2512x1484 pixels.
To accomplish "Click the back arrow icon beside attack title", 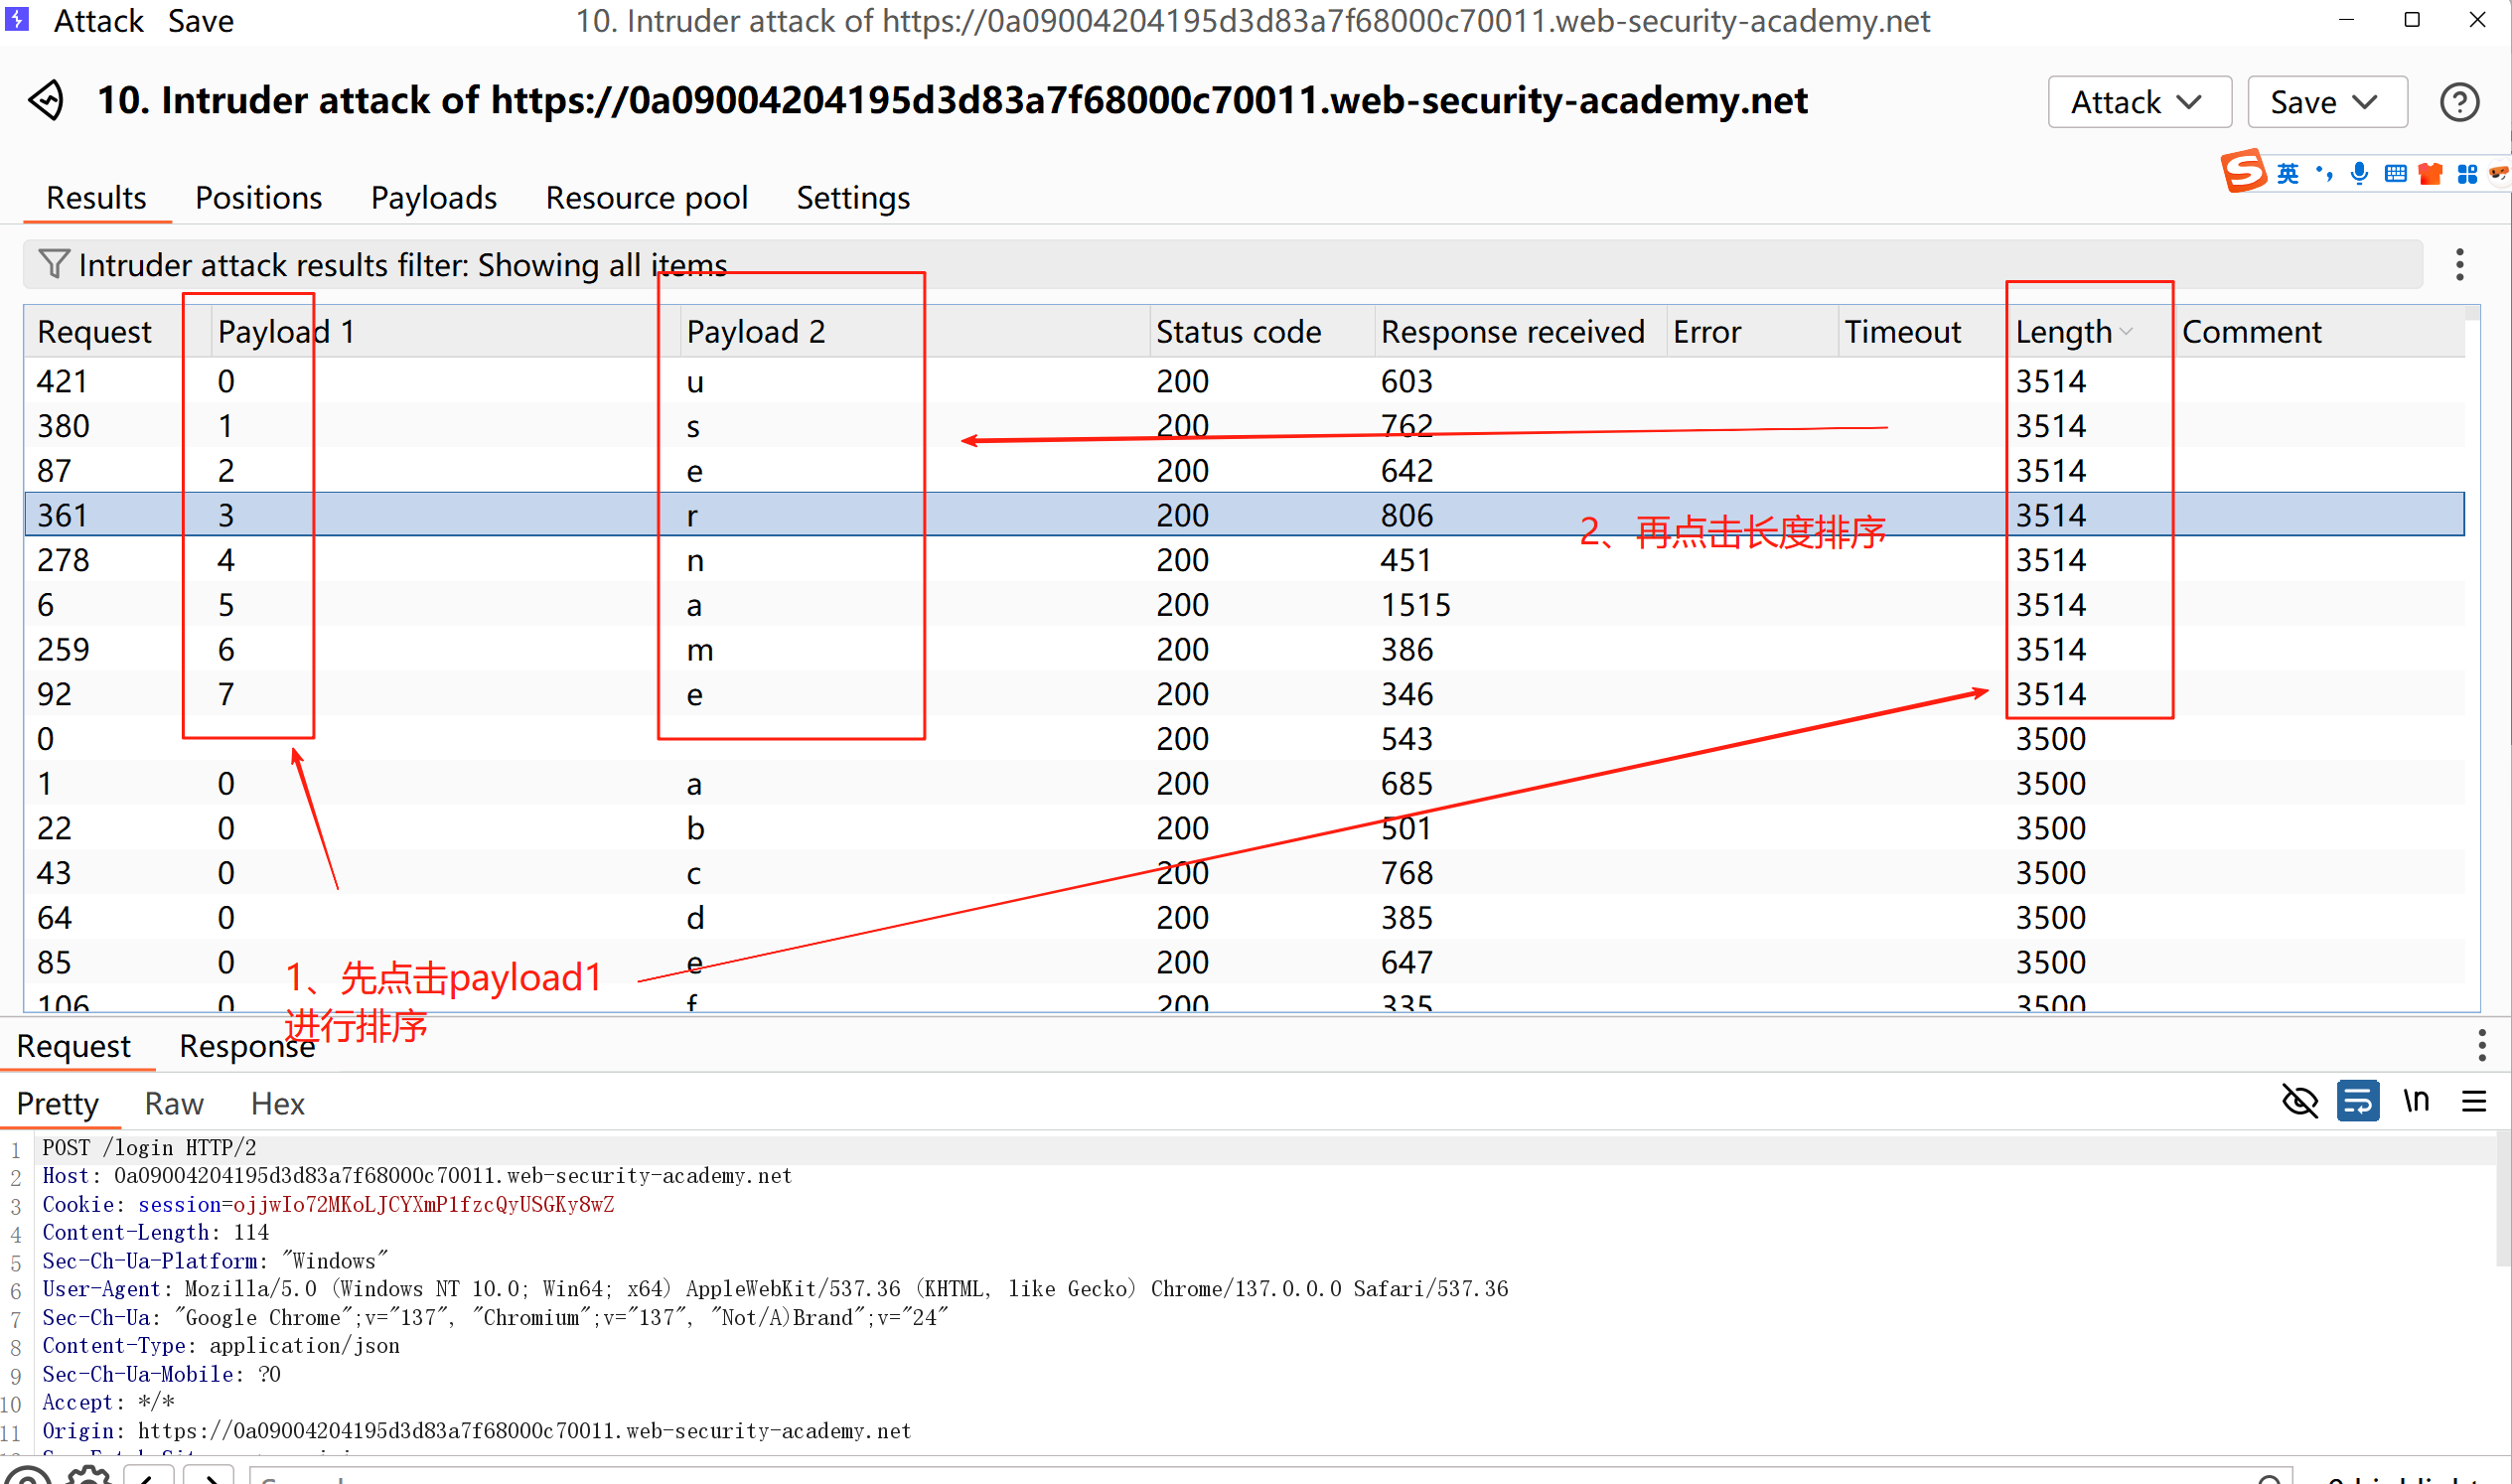I will (x=46, y=100).
